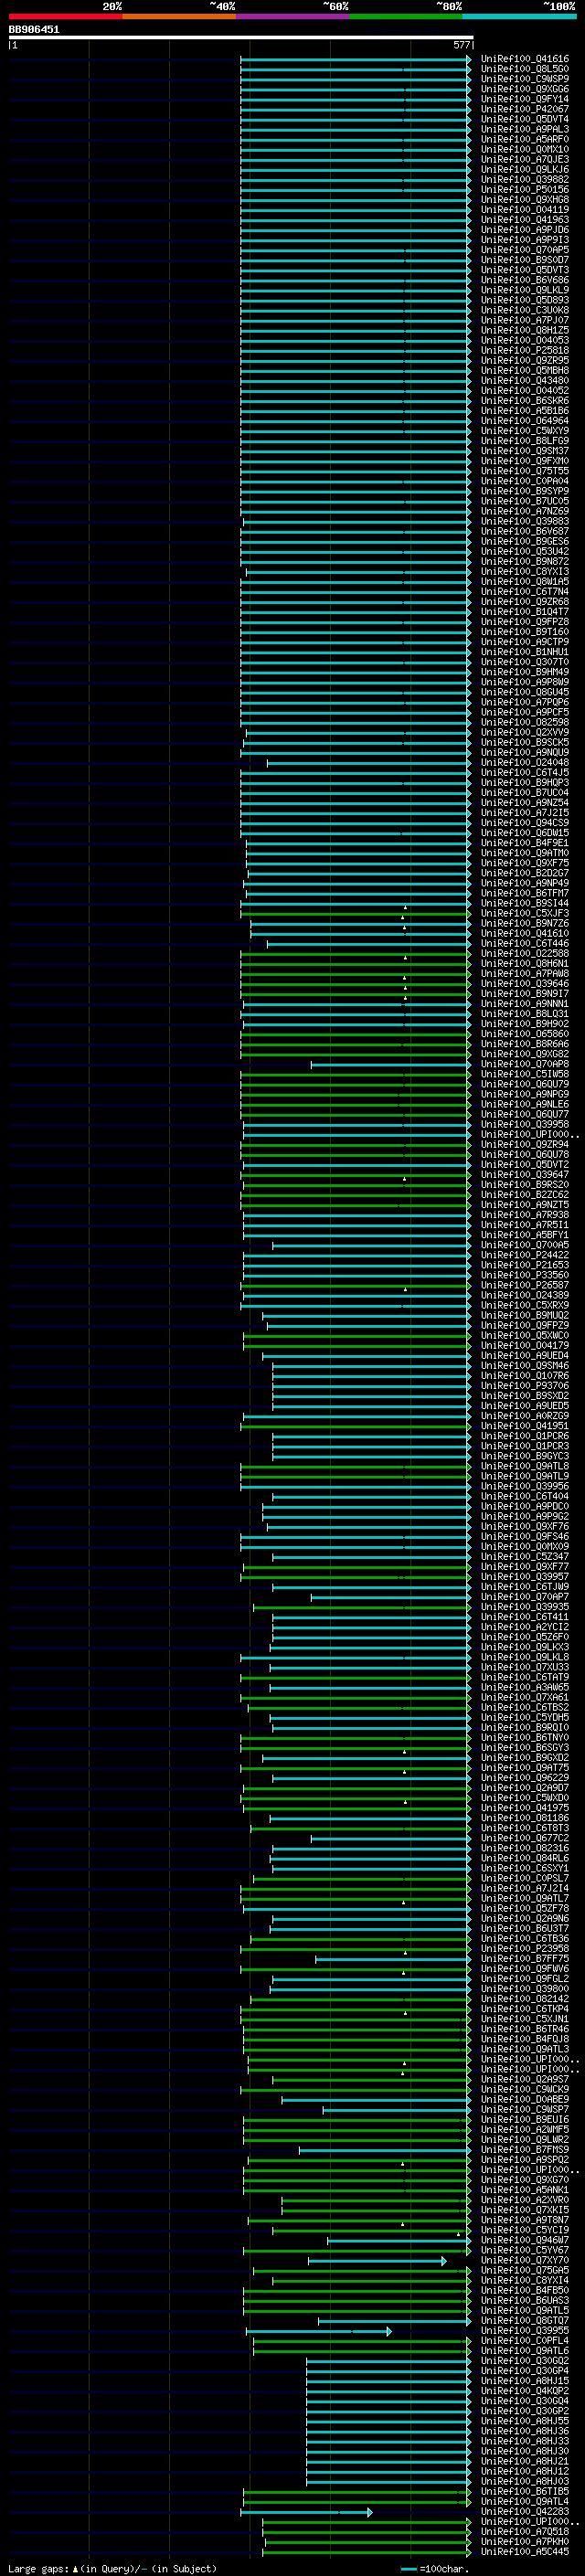Click the short alignment bar for UniRef100_Q7XY70

click(x=377, y=2261)
